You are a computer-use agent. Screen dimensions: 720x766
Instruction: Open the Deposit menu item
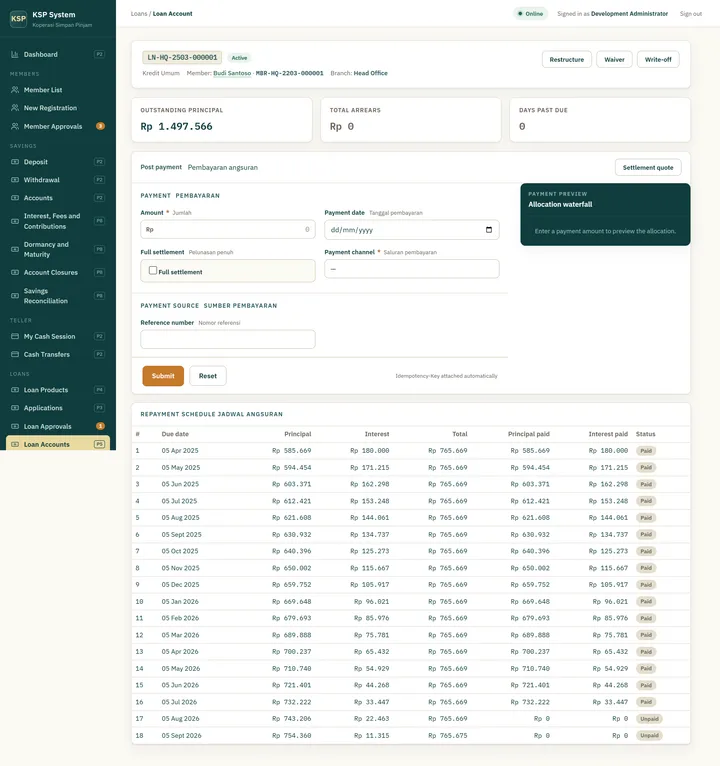58,162
